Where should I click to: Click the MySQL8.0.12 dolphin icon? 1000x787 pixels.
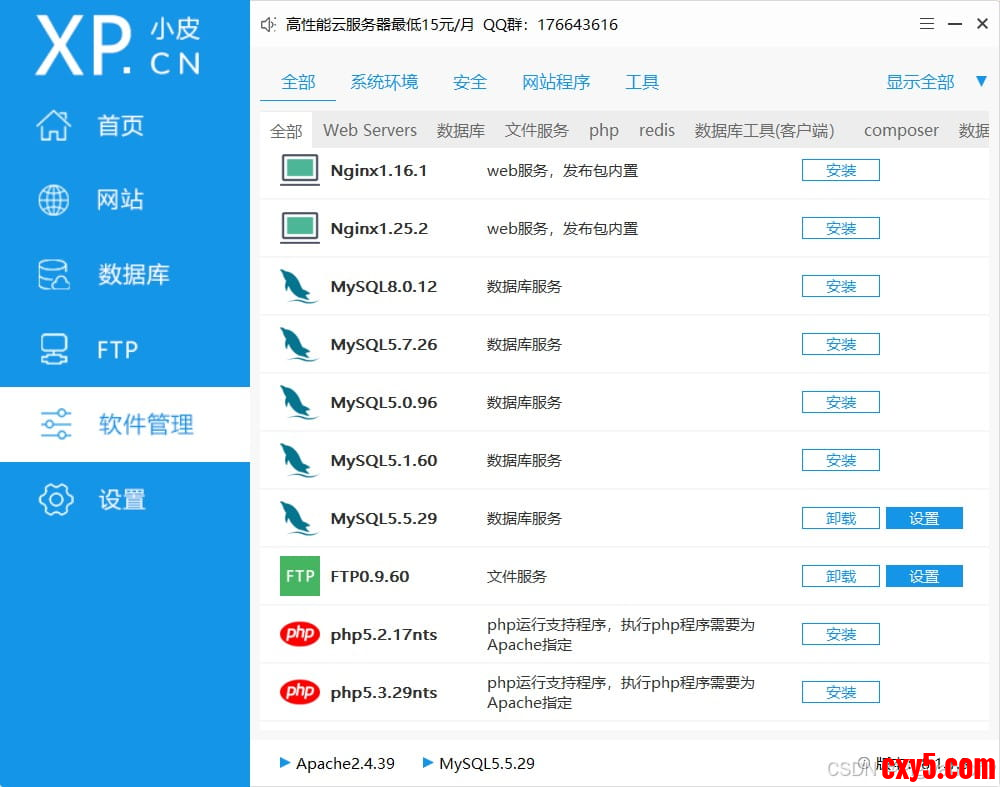point(299,287)
